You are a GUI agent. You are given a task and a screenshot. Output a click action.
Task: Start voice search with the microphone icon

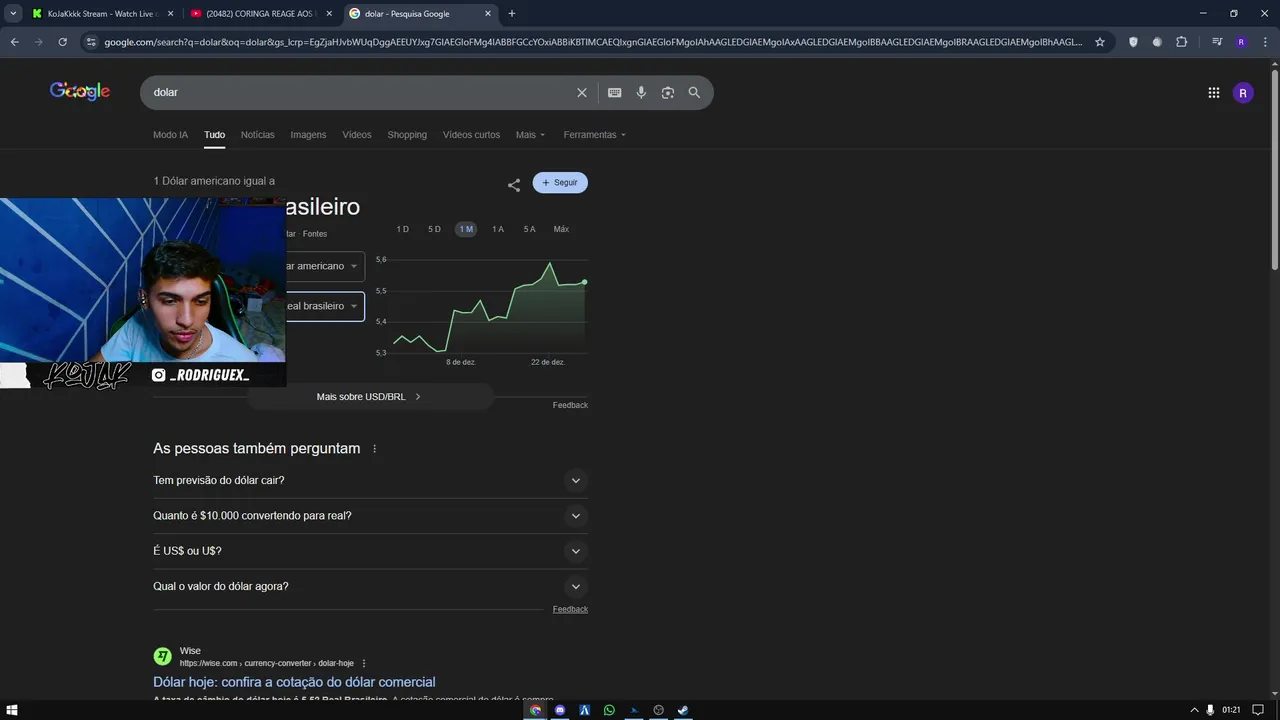(x=641, y=92)
